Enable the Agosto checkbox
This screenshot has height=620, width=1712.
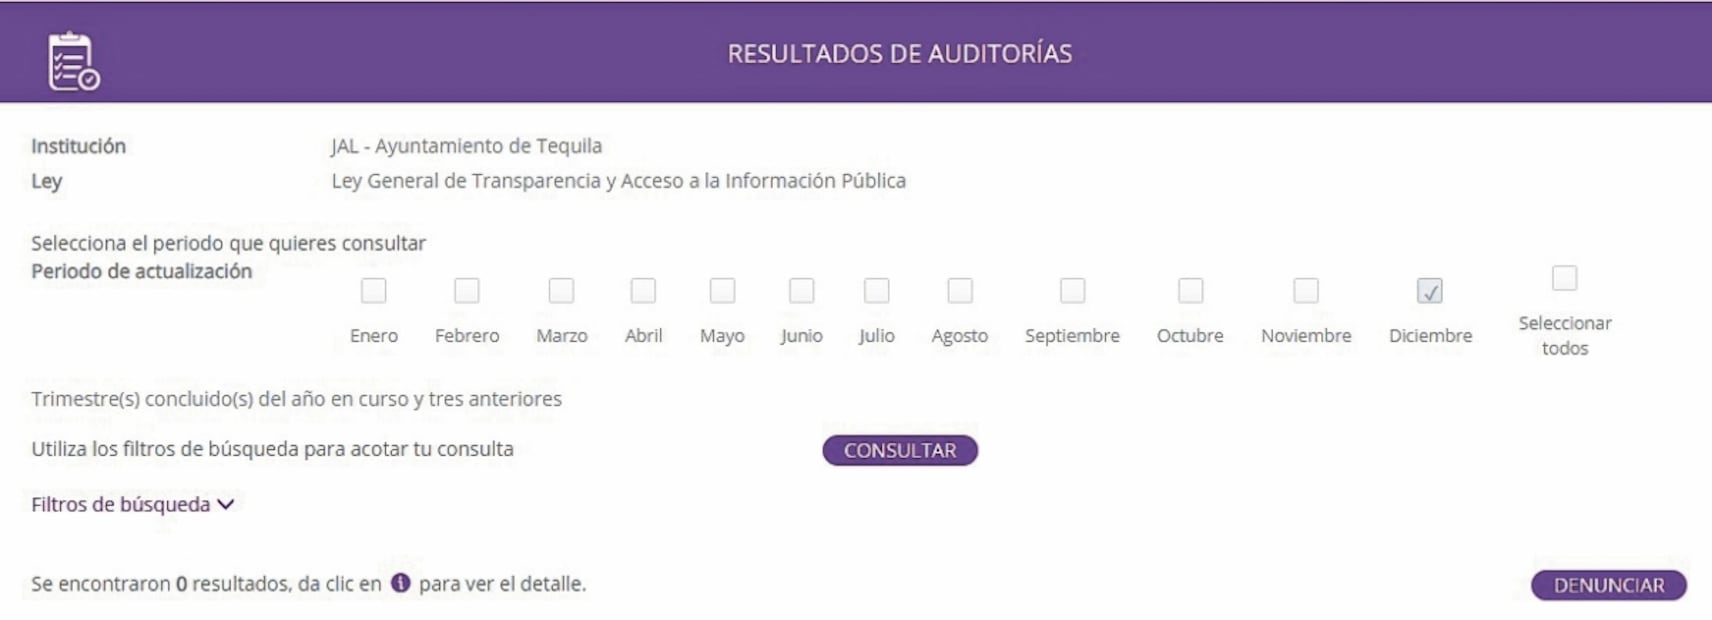click(x=961, y=291)
